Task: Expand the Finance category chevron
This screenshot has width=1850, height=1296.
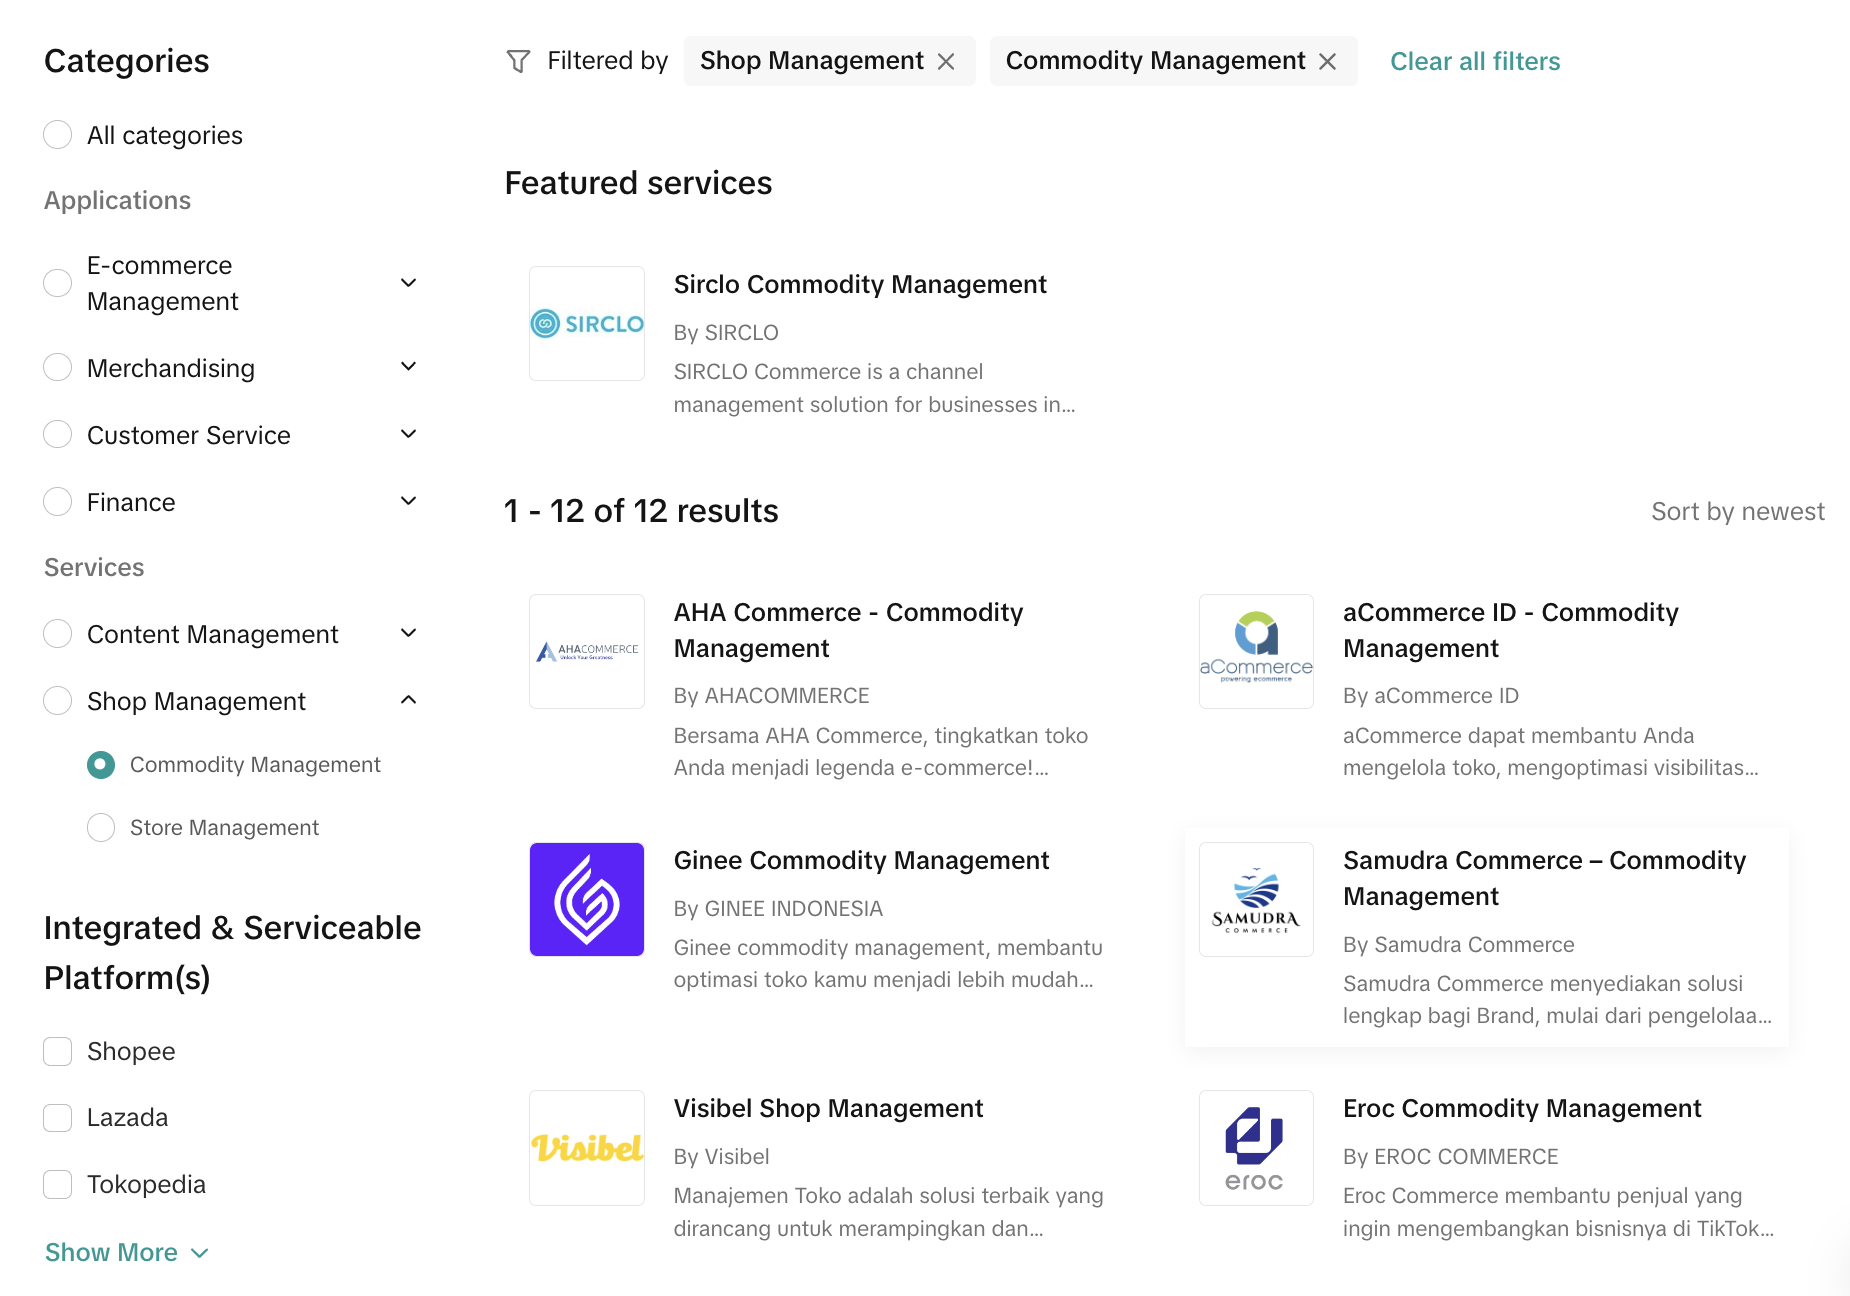Action: pyautogui.click(x=408, y=501)
